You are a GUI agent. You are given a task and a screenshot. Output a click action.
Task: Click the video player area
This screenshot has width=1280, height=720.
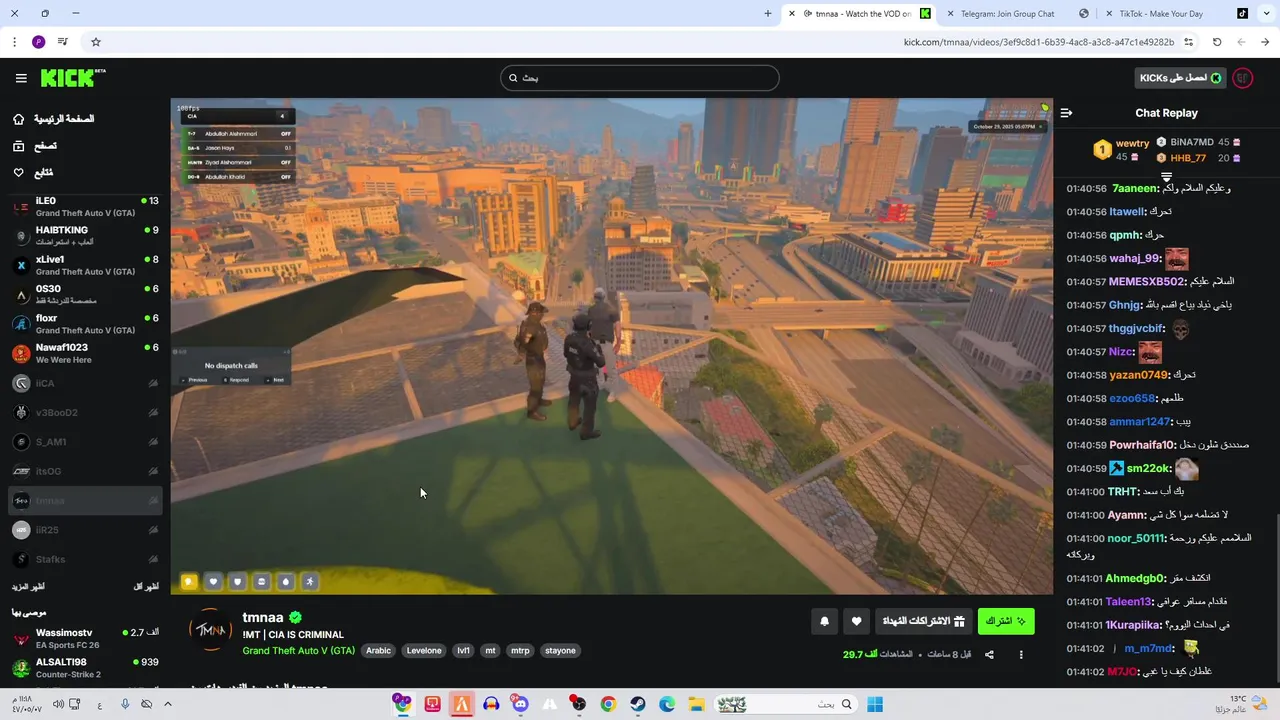(611, 346)
